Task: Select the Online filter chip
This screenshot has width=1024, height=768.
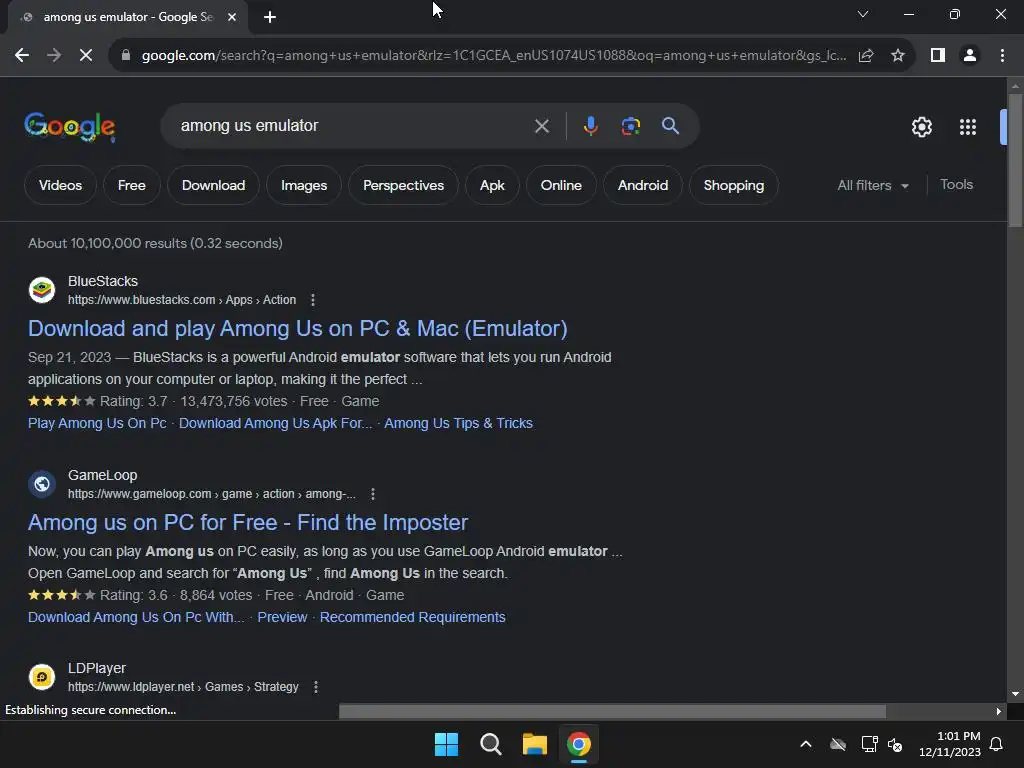Action: (561, 185)
